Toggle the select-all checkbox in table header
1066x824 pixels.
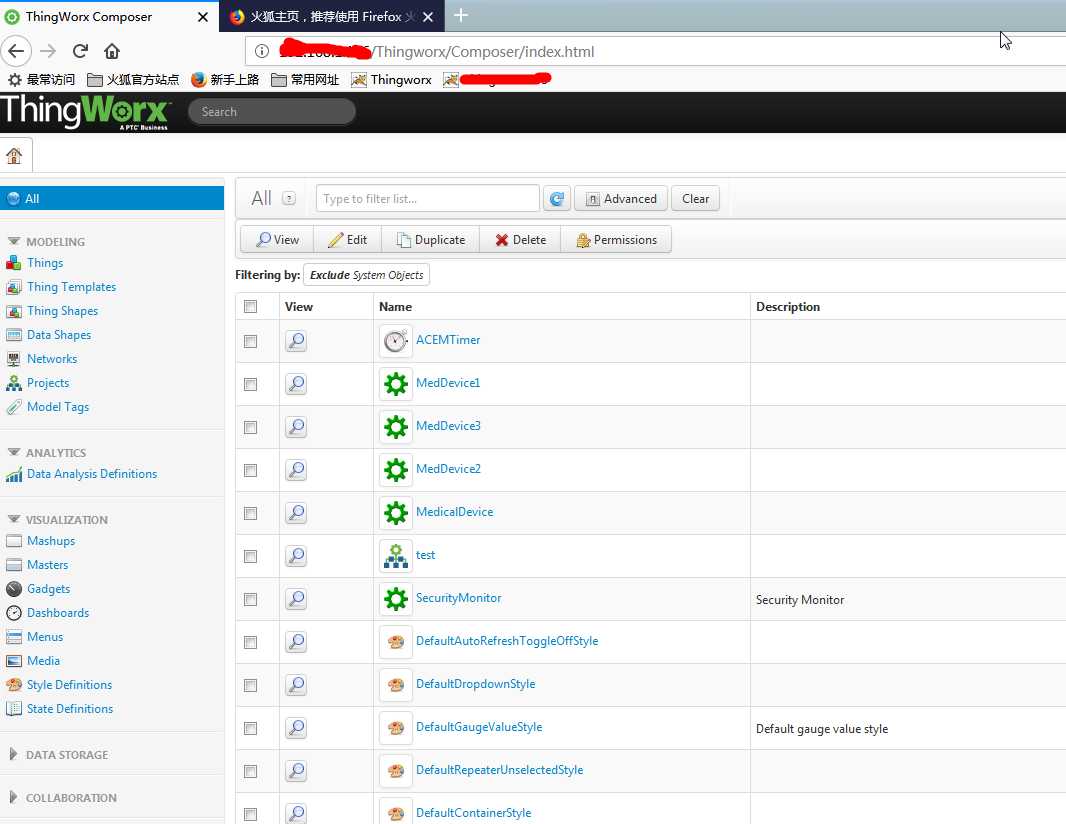tap(251, 307)
